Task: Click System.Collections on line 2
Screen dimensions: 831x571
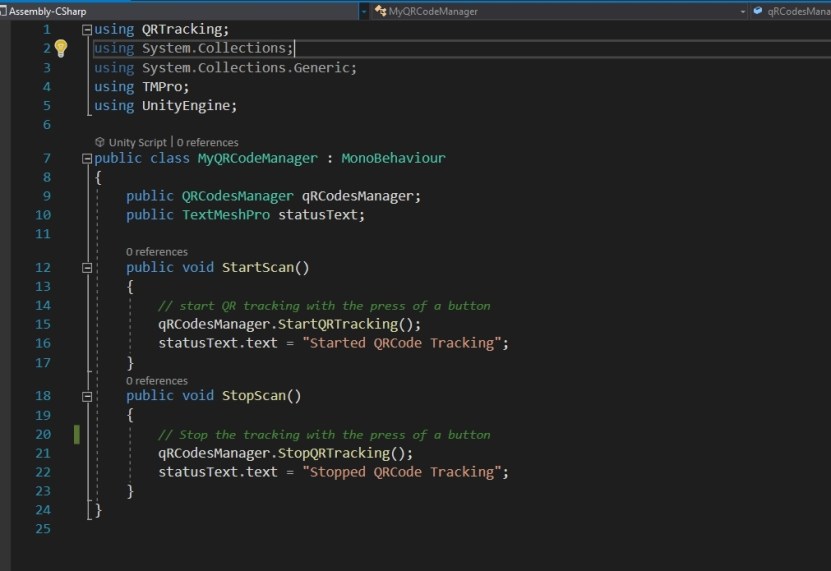Action: pos(214,48)
